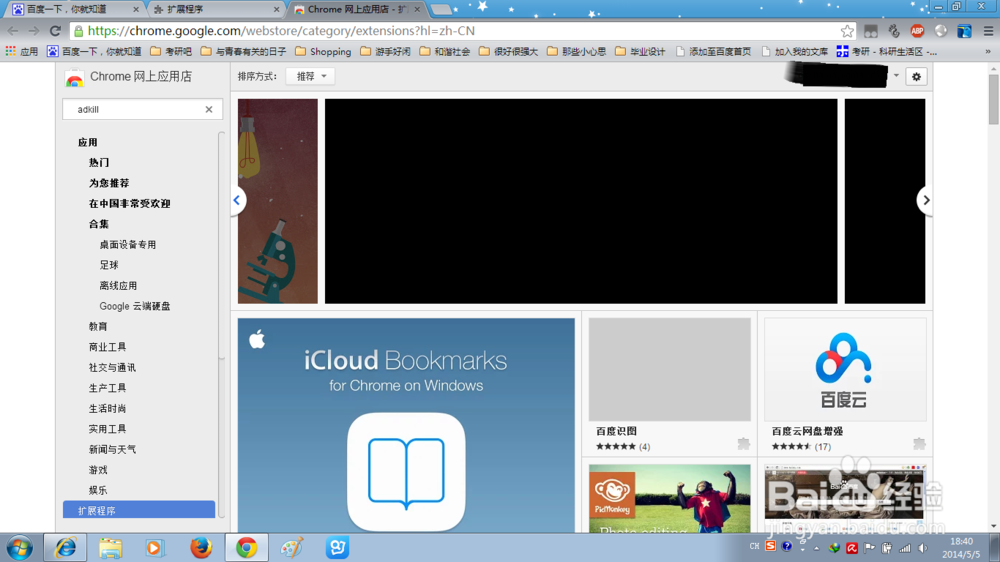Image resolution: width=1000 pixels, height=562 pixels.
Task: Show more bookmarks with the overflow chevron
Action: pyautogui.click(x=988, y=51)
